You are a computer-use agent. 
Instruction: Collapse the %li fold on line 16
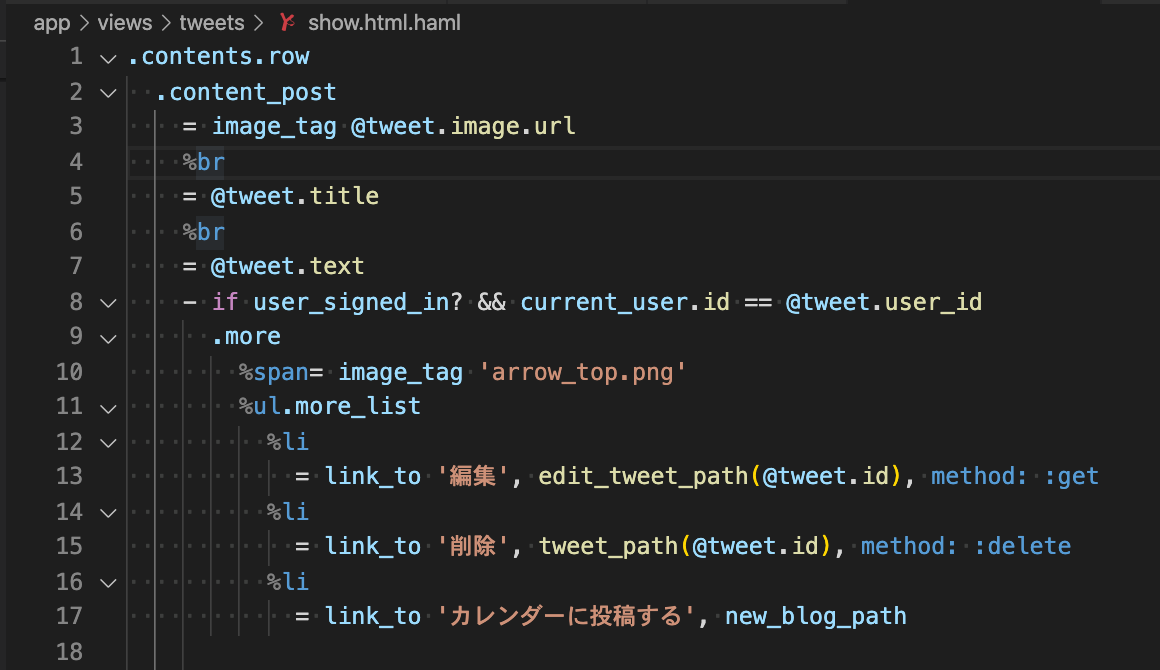[x=108, y=583]
